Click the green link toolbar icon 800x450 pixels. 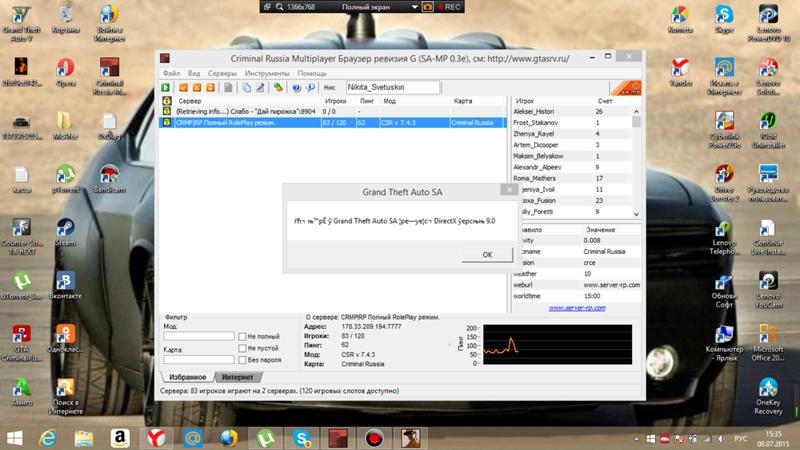click(x=278, y=88)
